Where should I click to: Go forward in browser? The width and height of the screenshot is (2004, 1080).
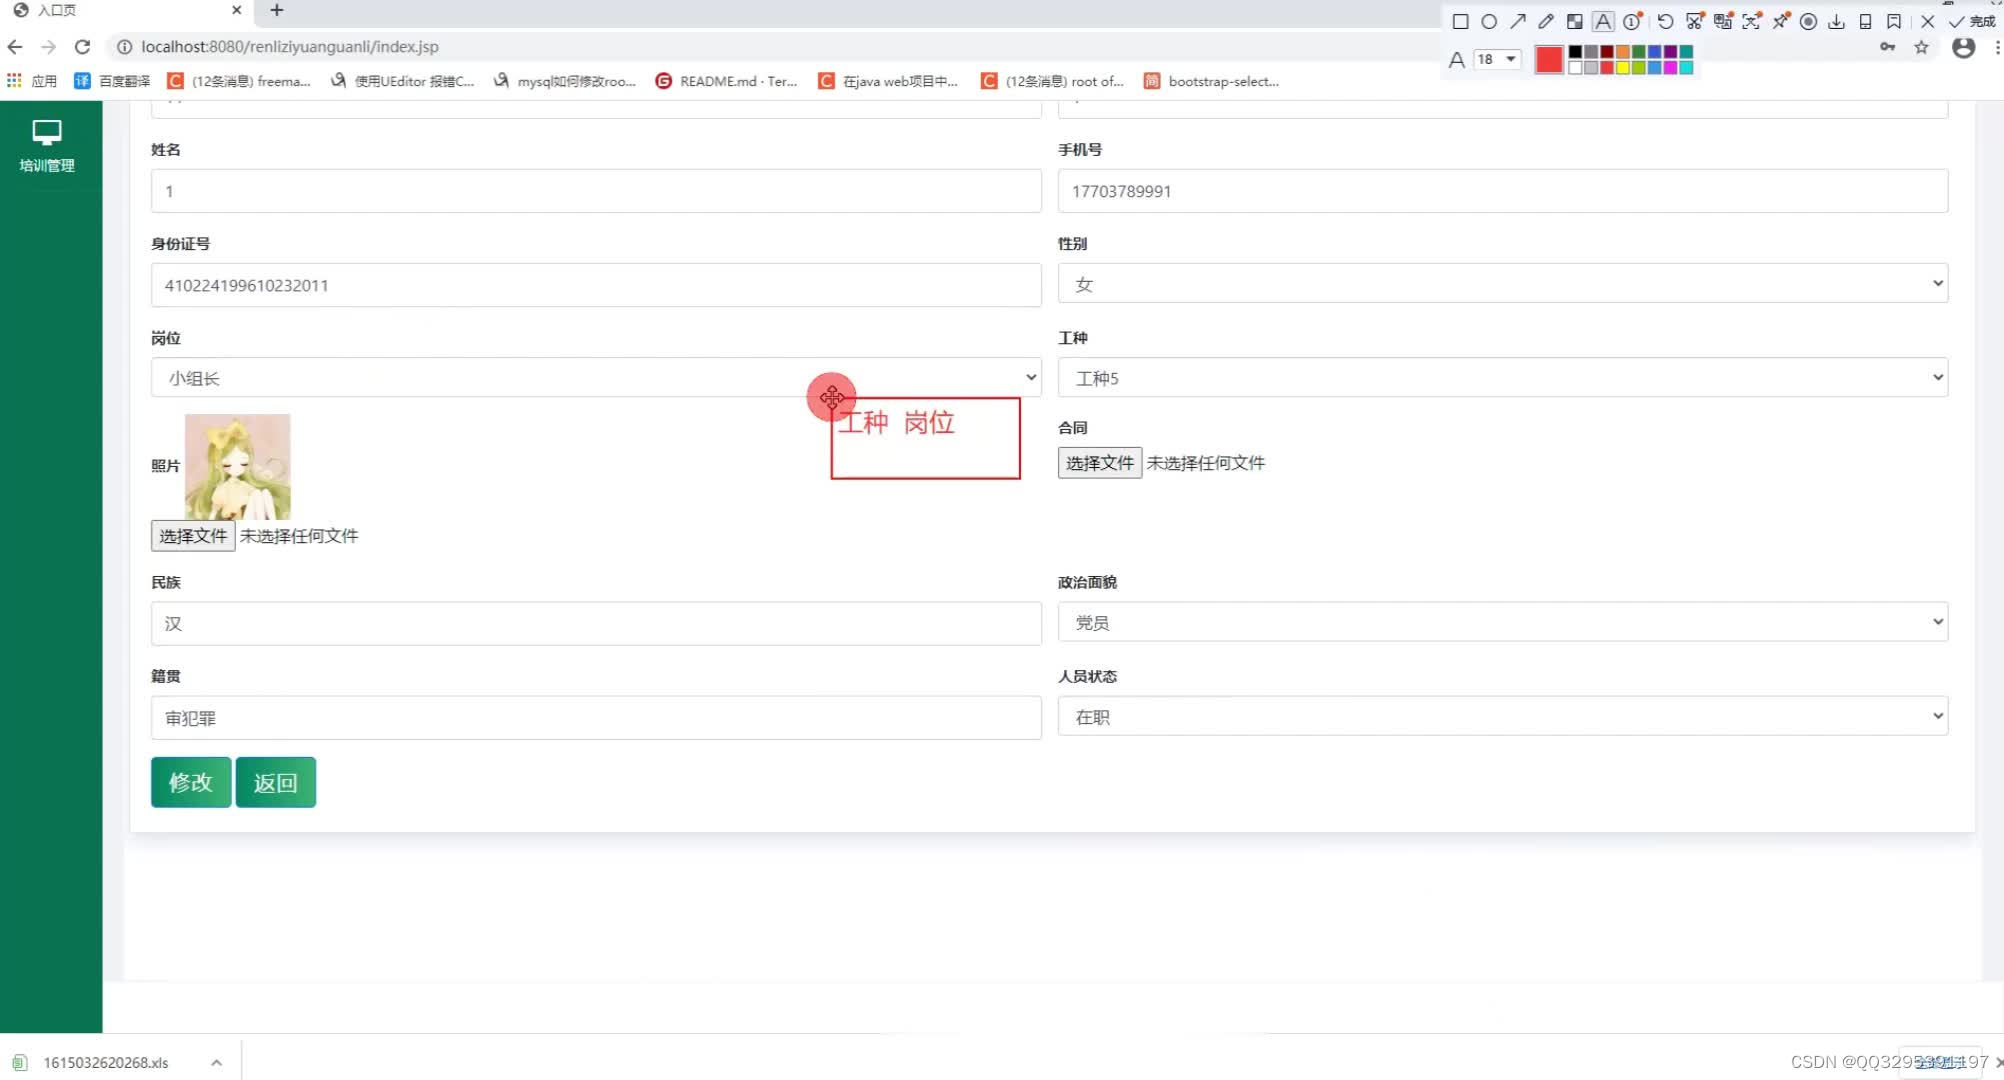coord(48,47)
